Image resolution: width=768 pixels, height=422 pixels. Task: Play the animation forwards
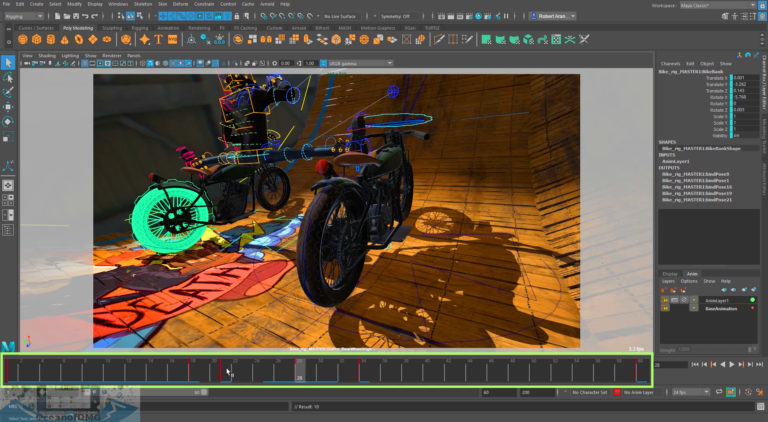tap(732, 364)
